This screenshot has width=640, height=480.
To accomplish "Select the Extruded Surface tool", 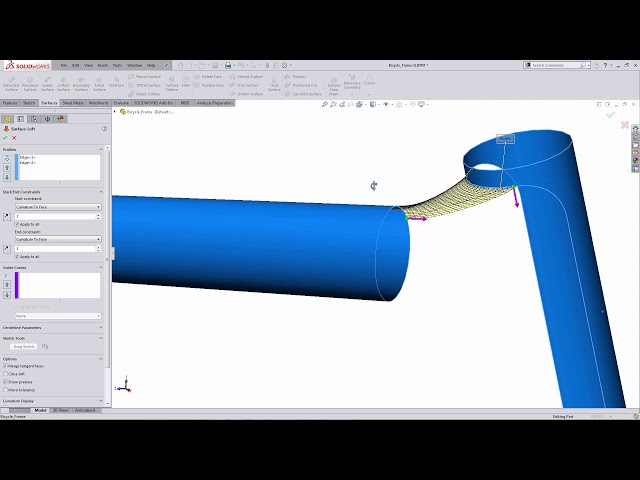I will pyautogui.click(x=11, y=83).
